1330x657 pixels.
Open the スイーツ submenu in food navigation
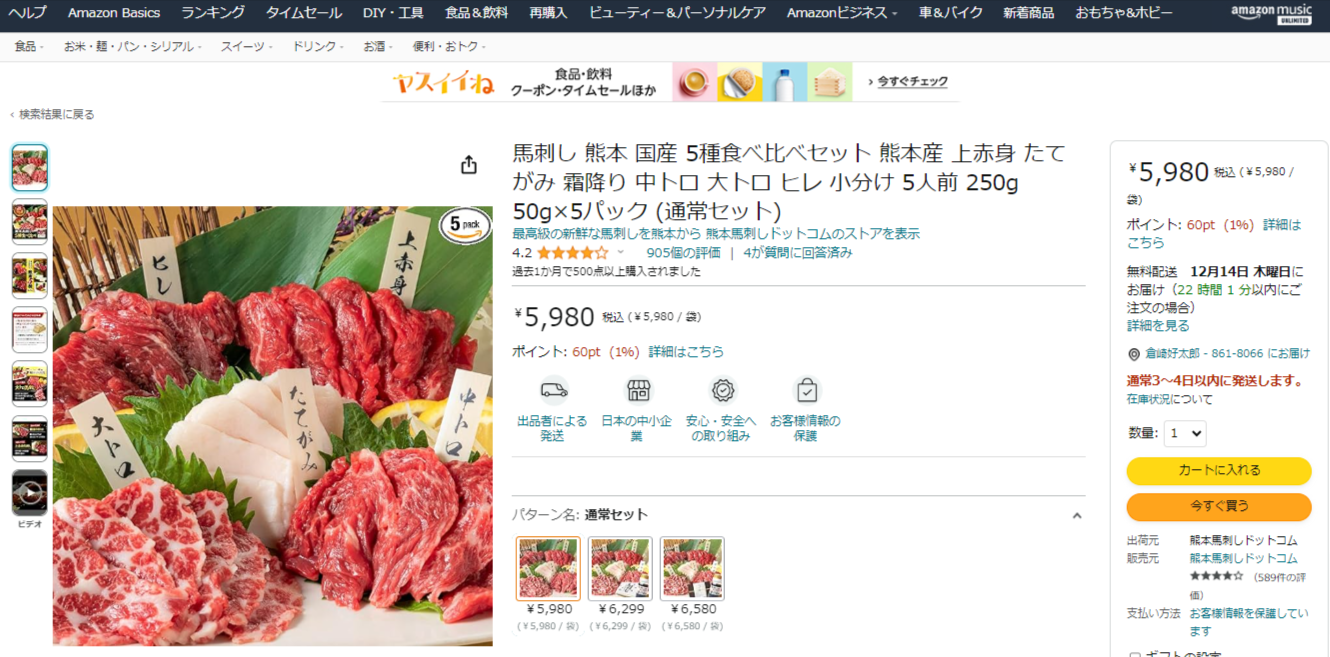(x=246, y=47)
